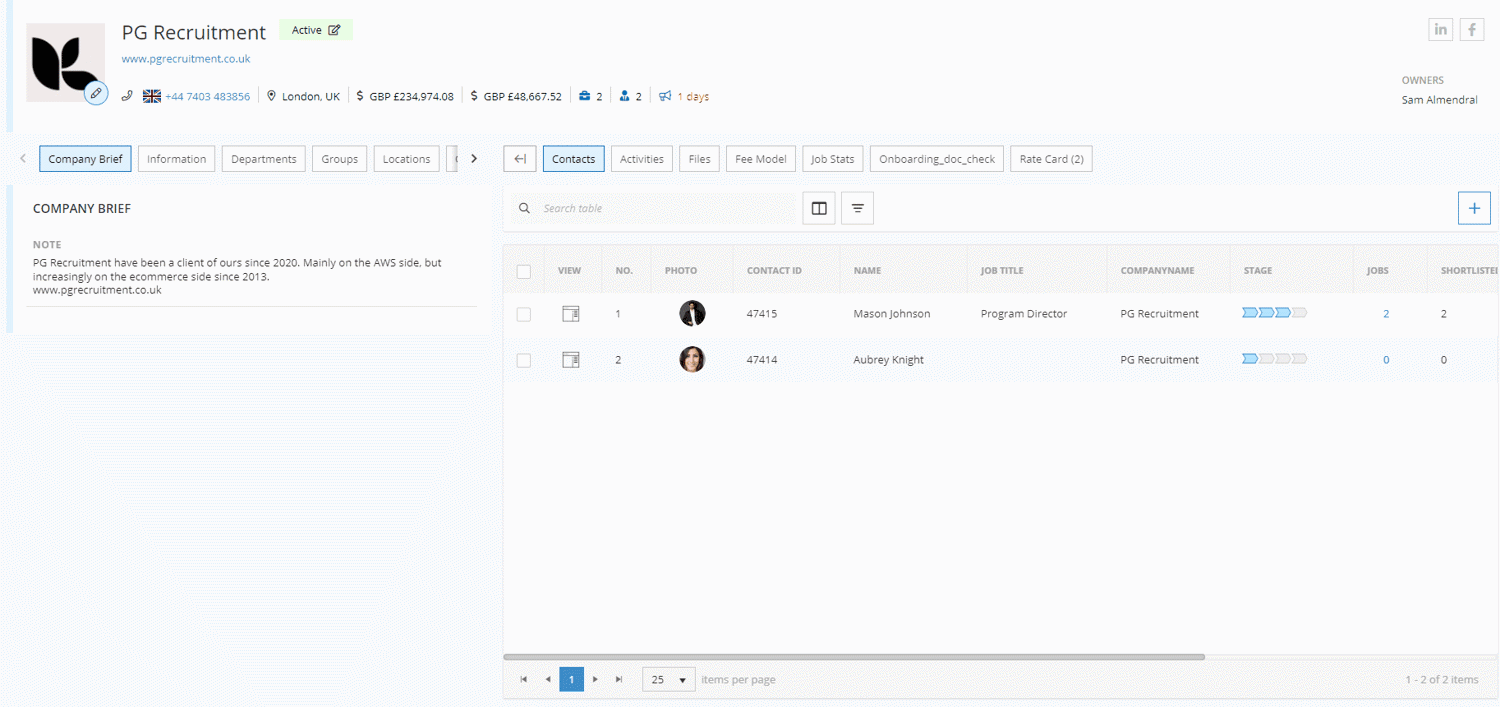
Task: Click the PG Recruitment company logo
Action: (65, 62)
